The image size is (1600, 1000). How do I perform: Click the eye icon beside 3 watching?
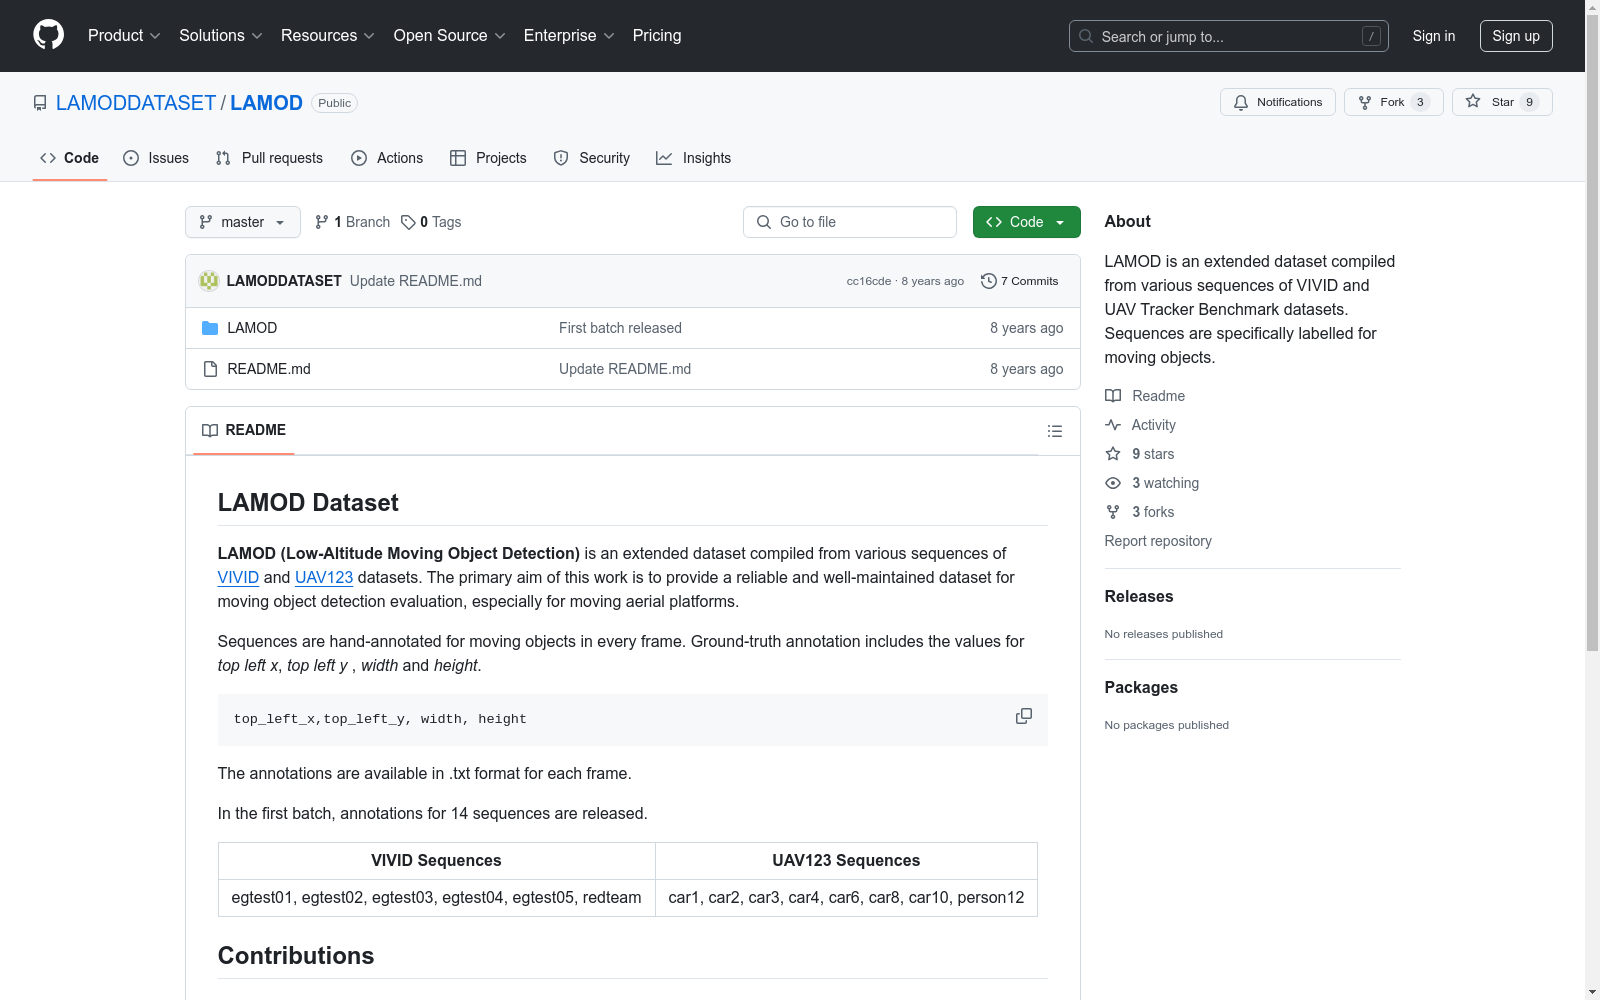click(1113, 483)
